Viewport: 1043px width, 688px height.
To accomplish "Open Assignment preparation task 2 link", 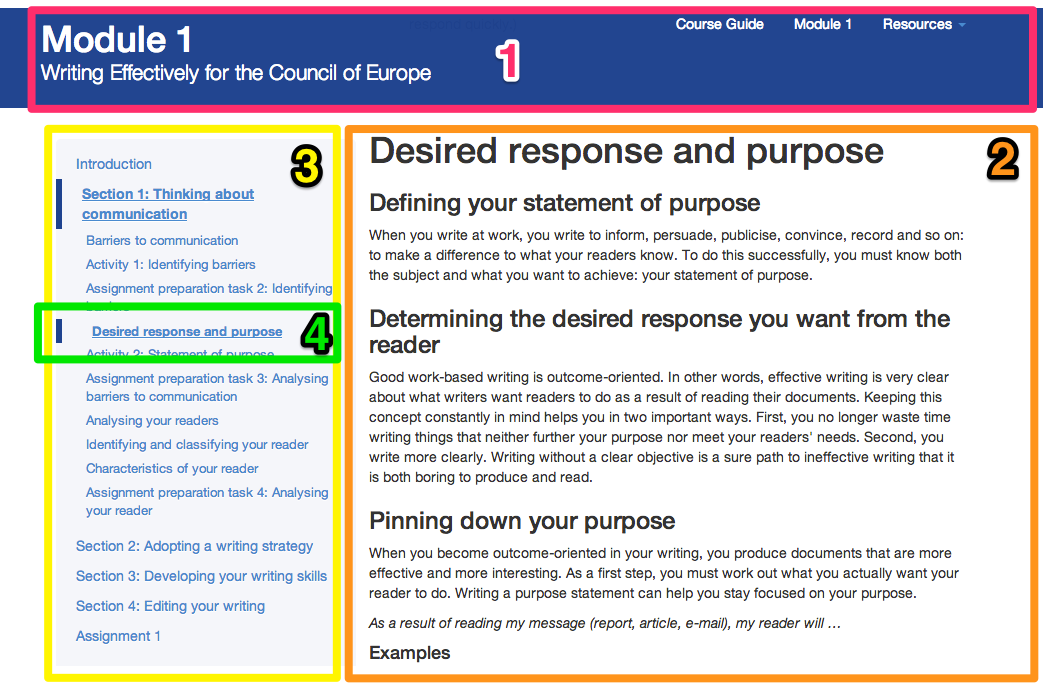I will coord(208,289).
